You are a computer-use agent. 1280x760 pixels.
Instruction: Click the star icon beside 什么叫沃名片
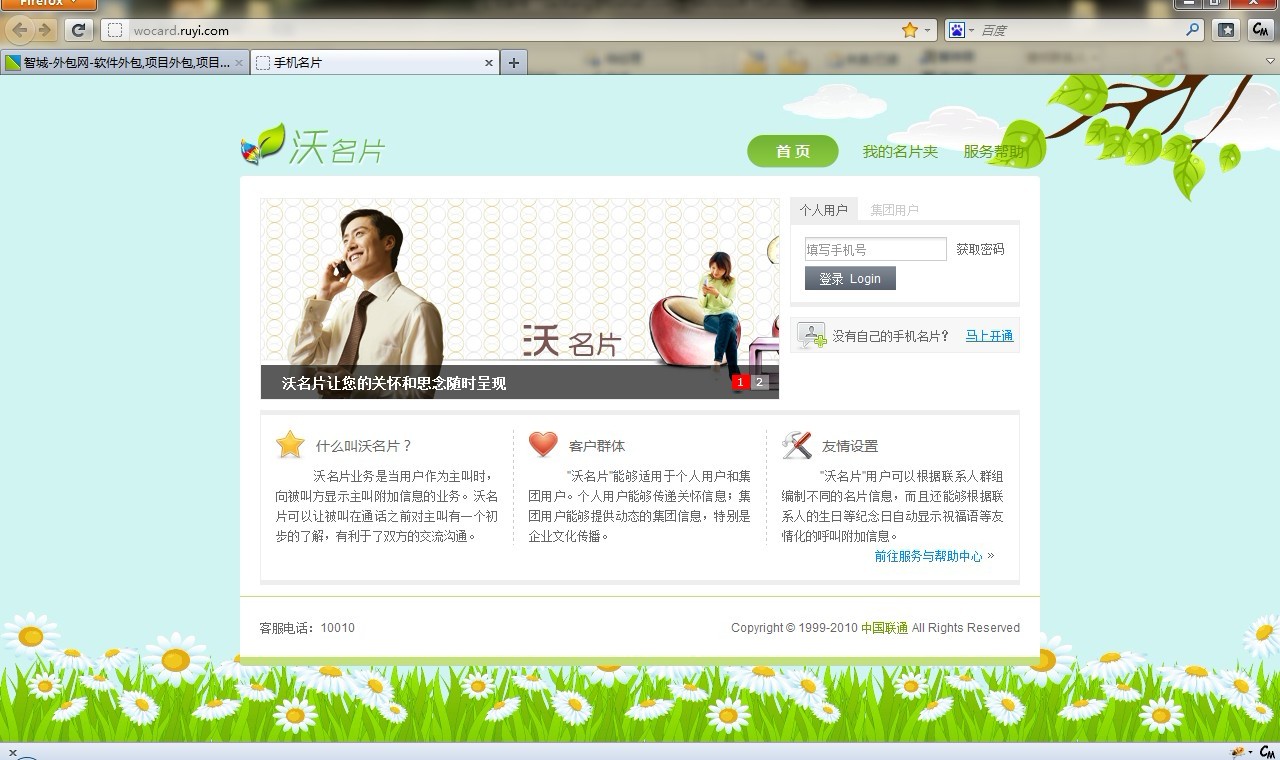pos(290,444)
